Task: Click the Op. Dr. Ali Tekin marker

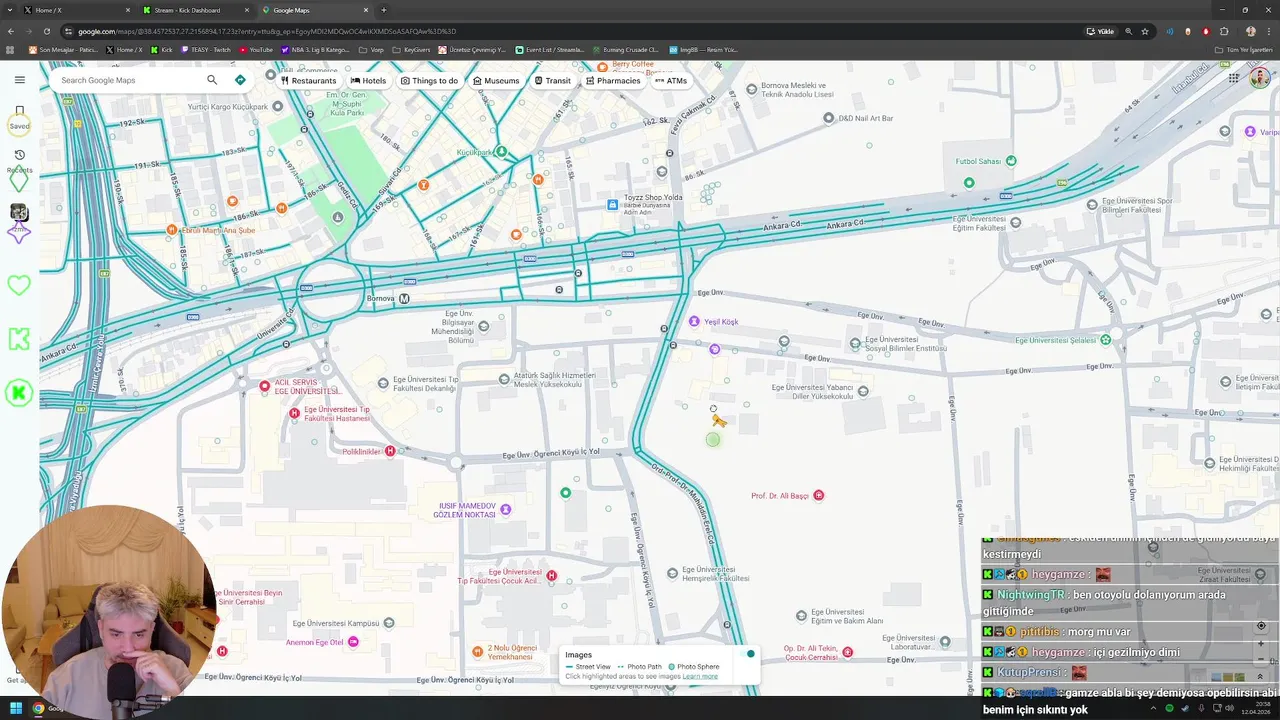Action: [x=848, y=652]
